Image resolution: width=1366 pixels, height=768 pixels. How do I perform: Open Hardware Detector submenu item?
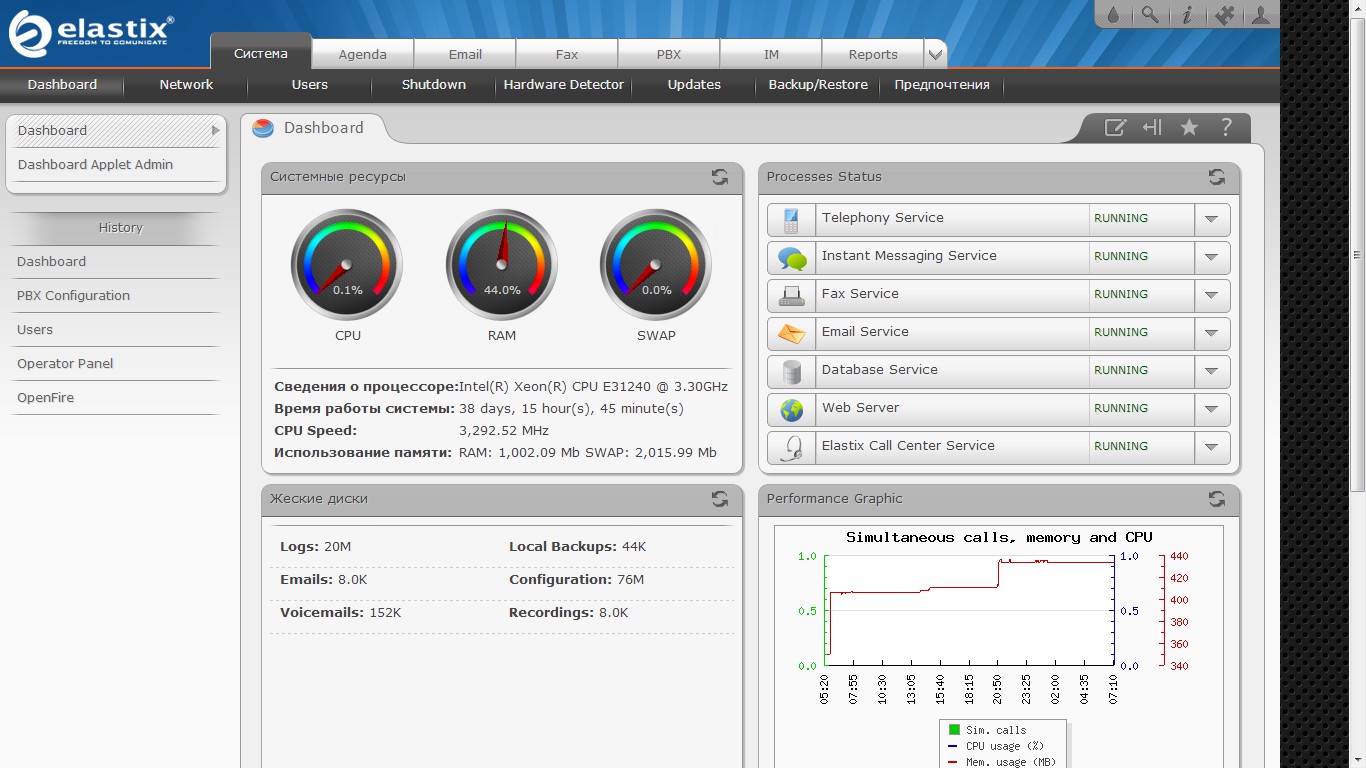564,85
